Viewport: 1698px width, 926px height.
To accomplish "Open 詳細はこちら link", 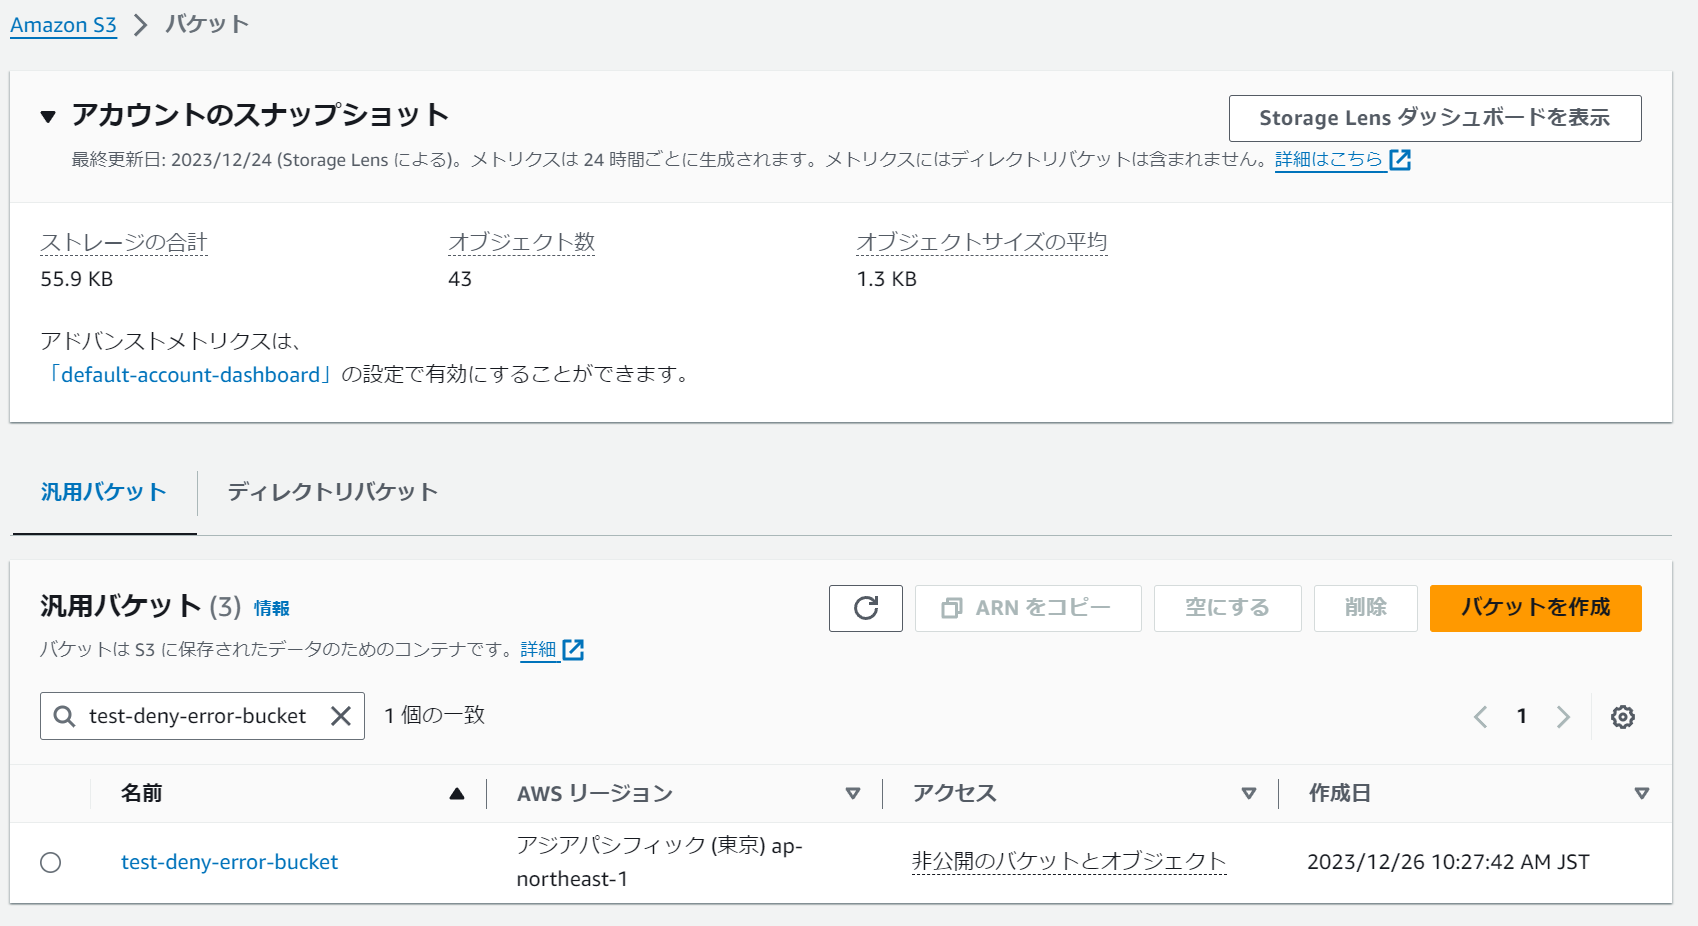I will 1329,160.
